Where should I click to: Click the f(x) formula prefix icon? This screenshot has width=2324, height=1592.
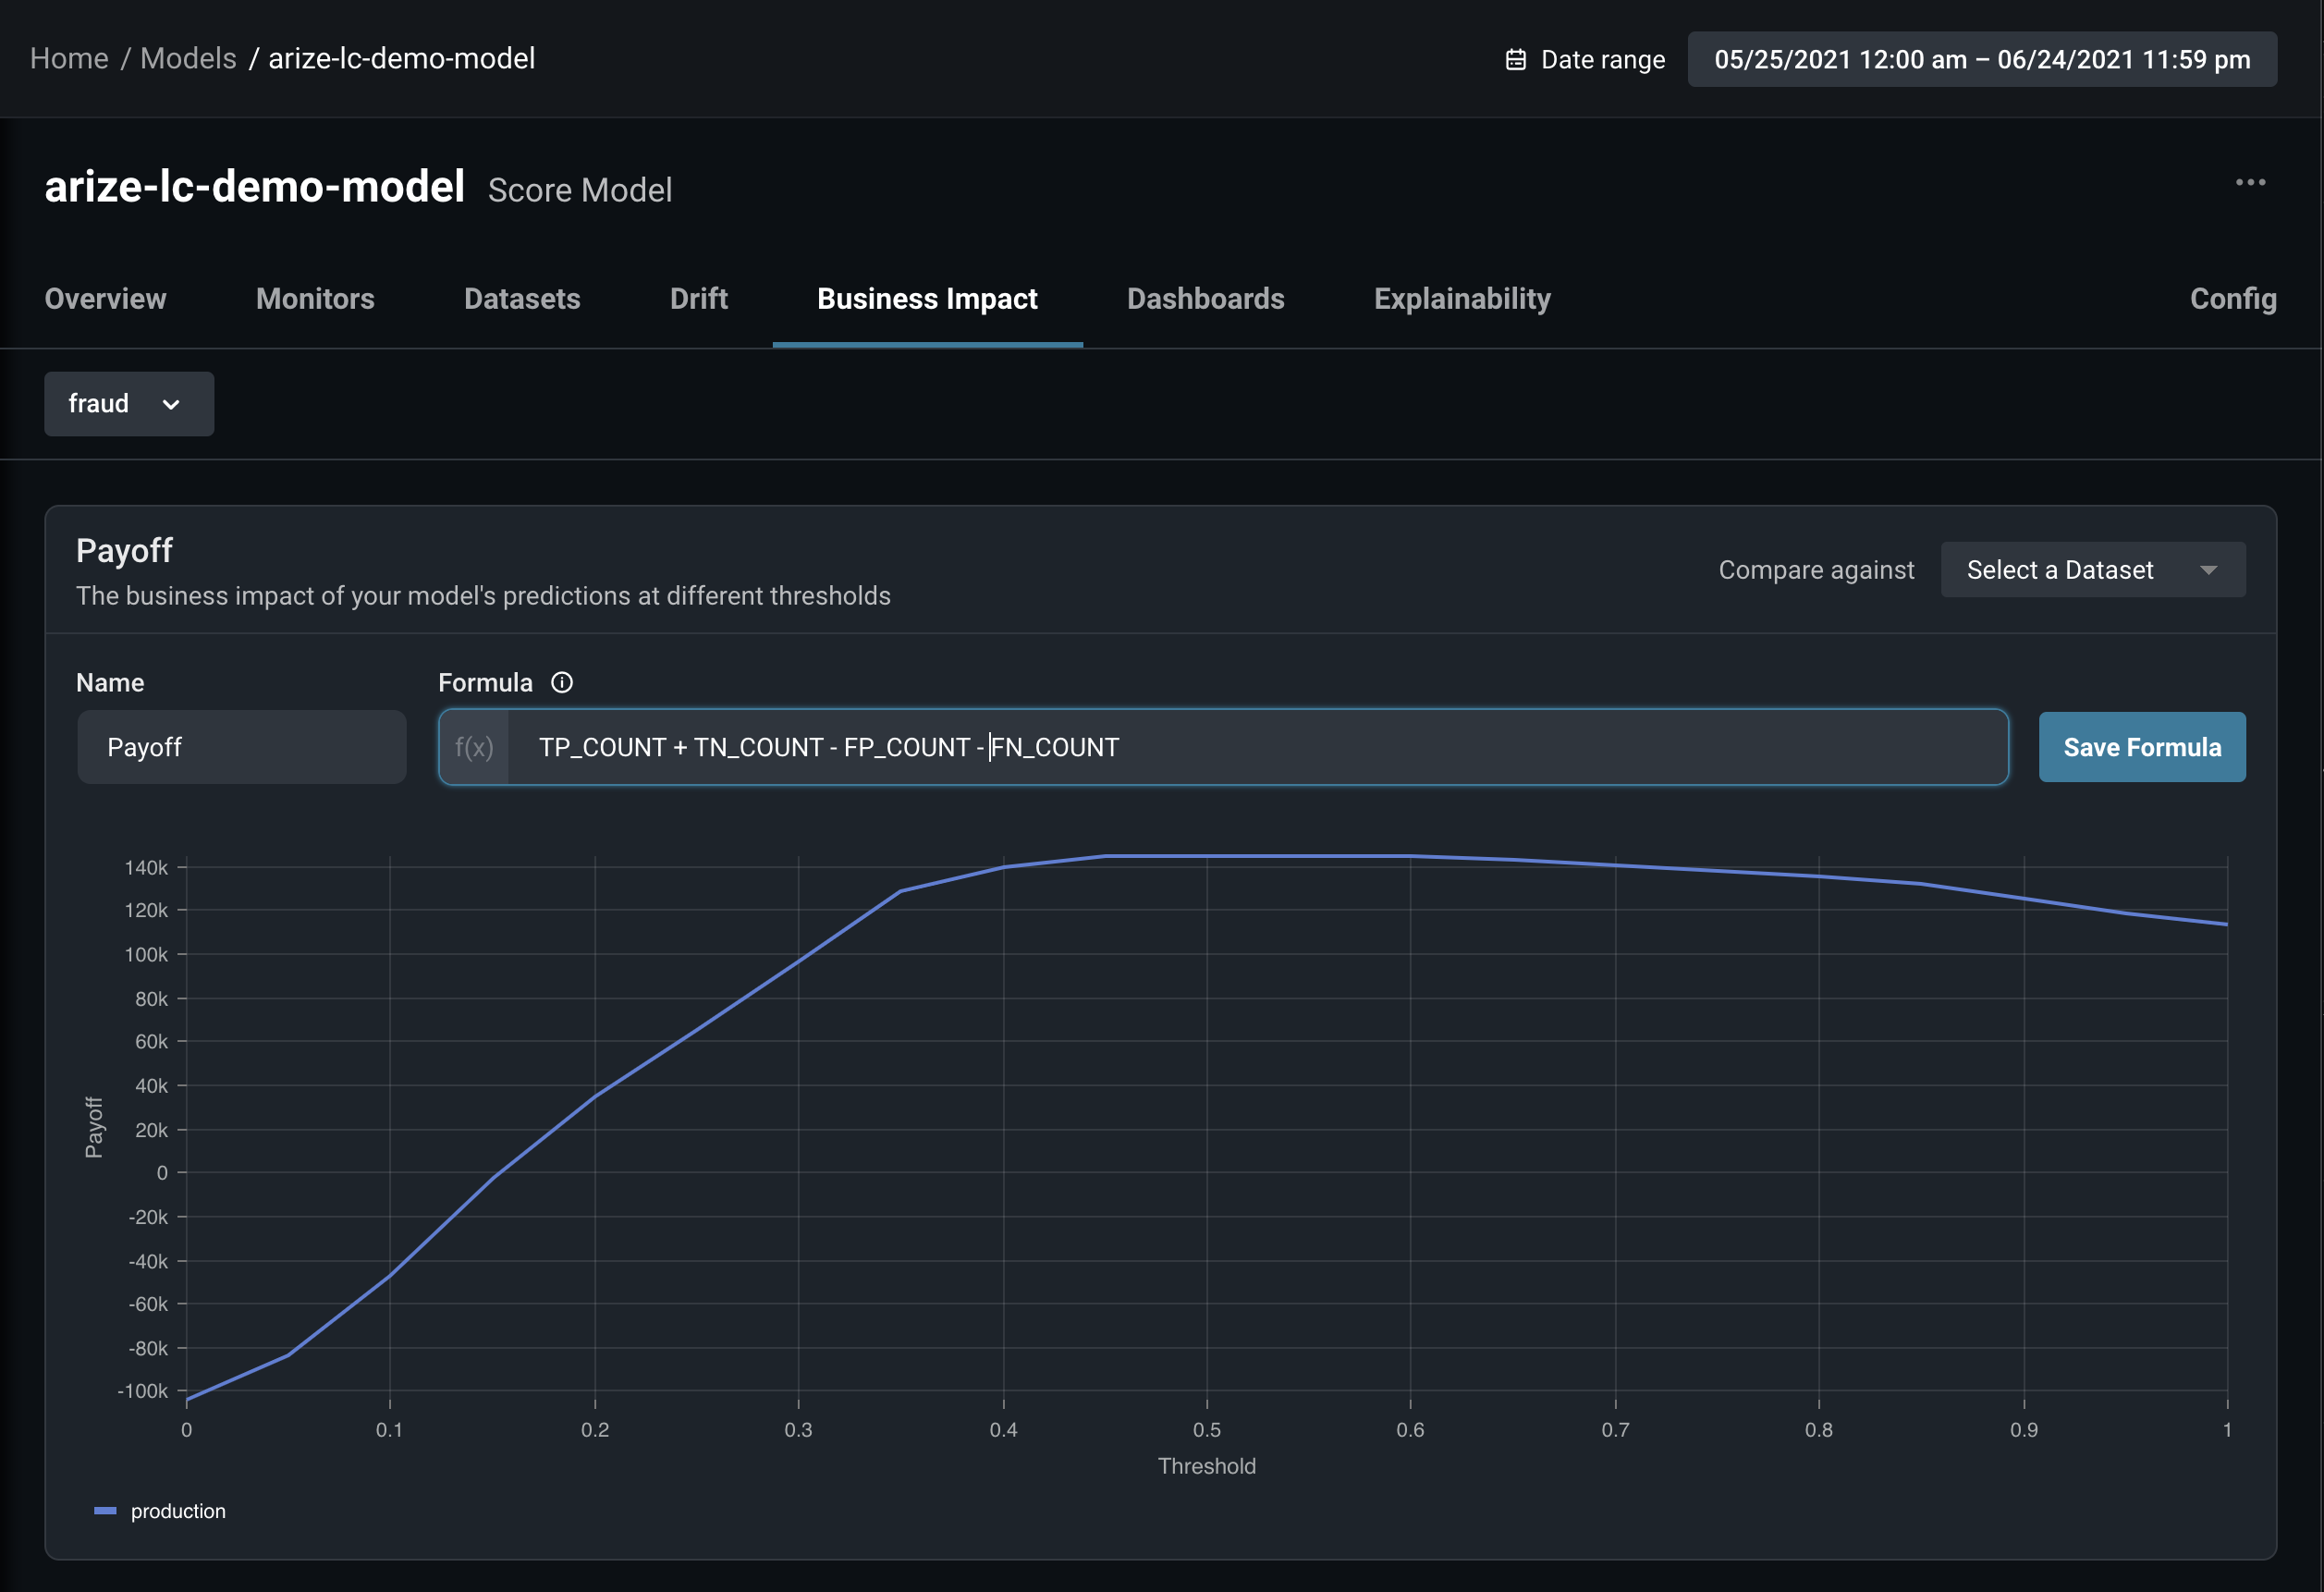tap(474, 747)
